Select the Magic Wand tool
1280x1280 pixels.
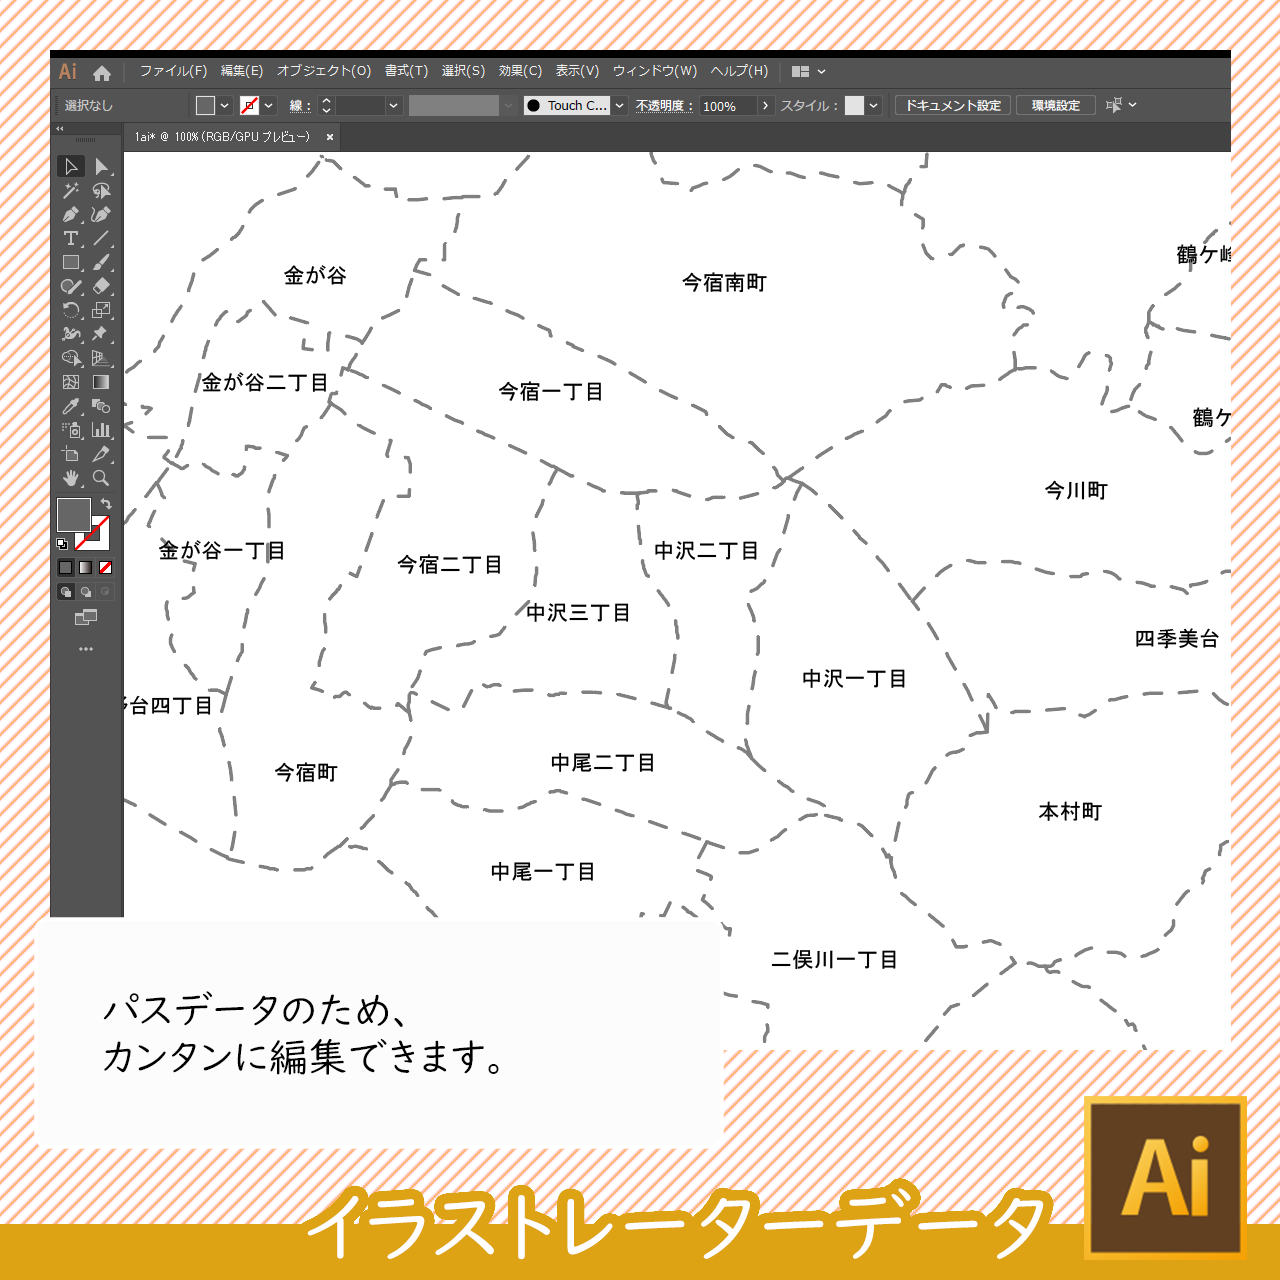[70, 190]
